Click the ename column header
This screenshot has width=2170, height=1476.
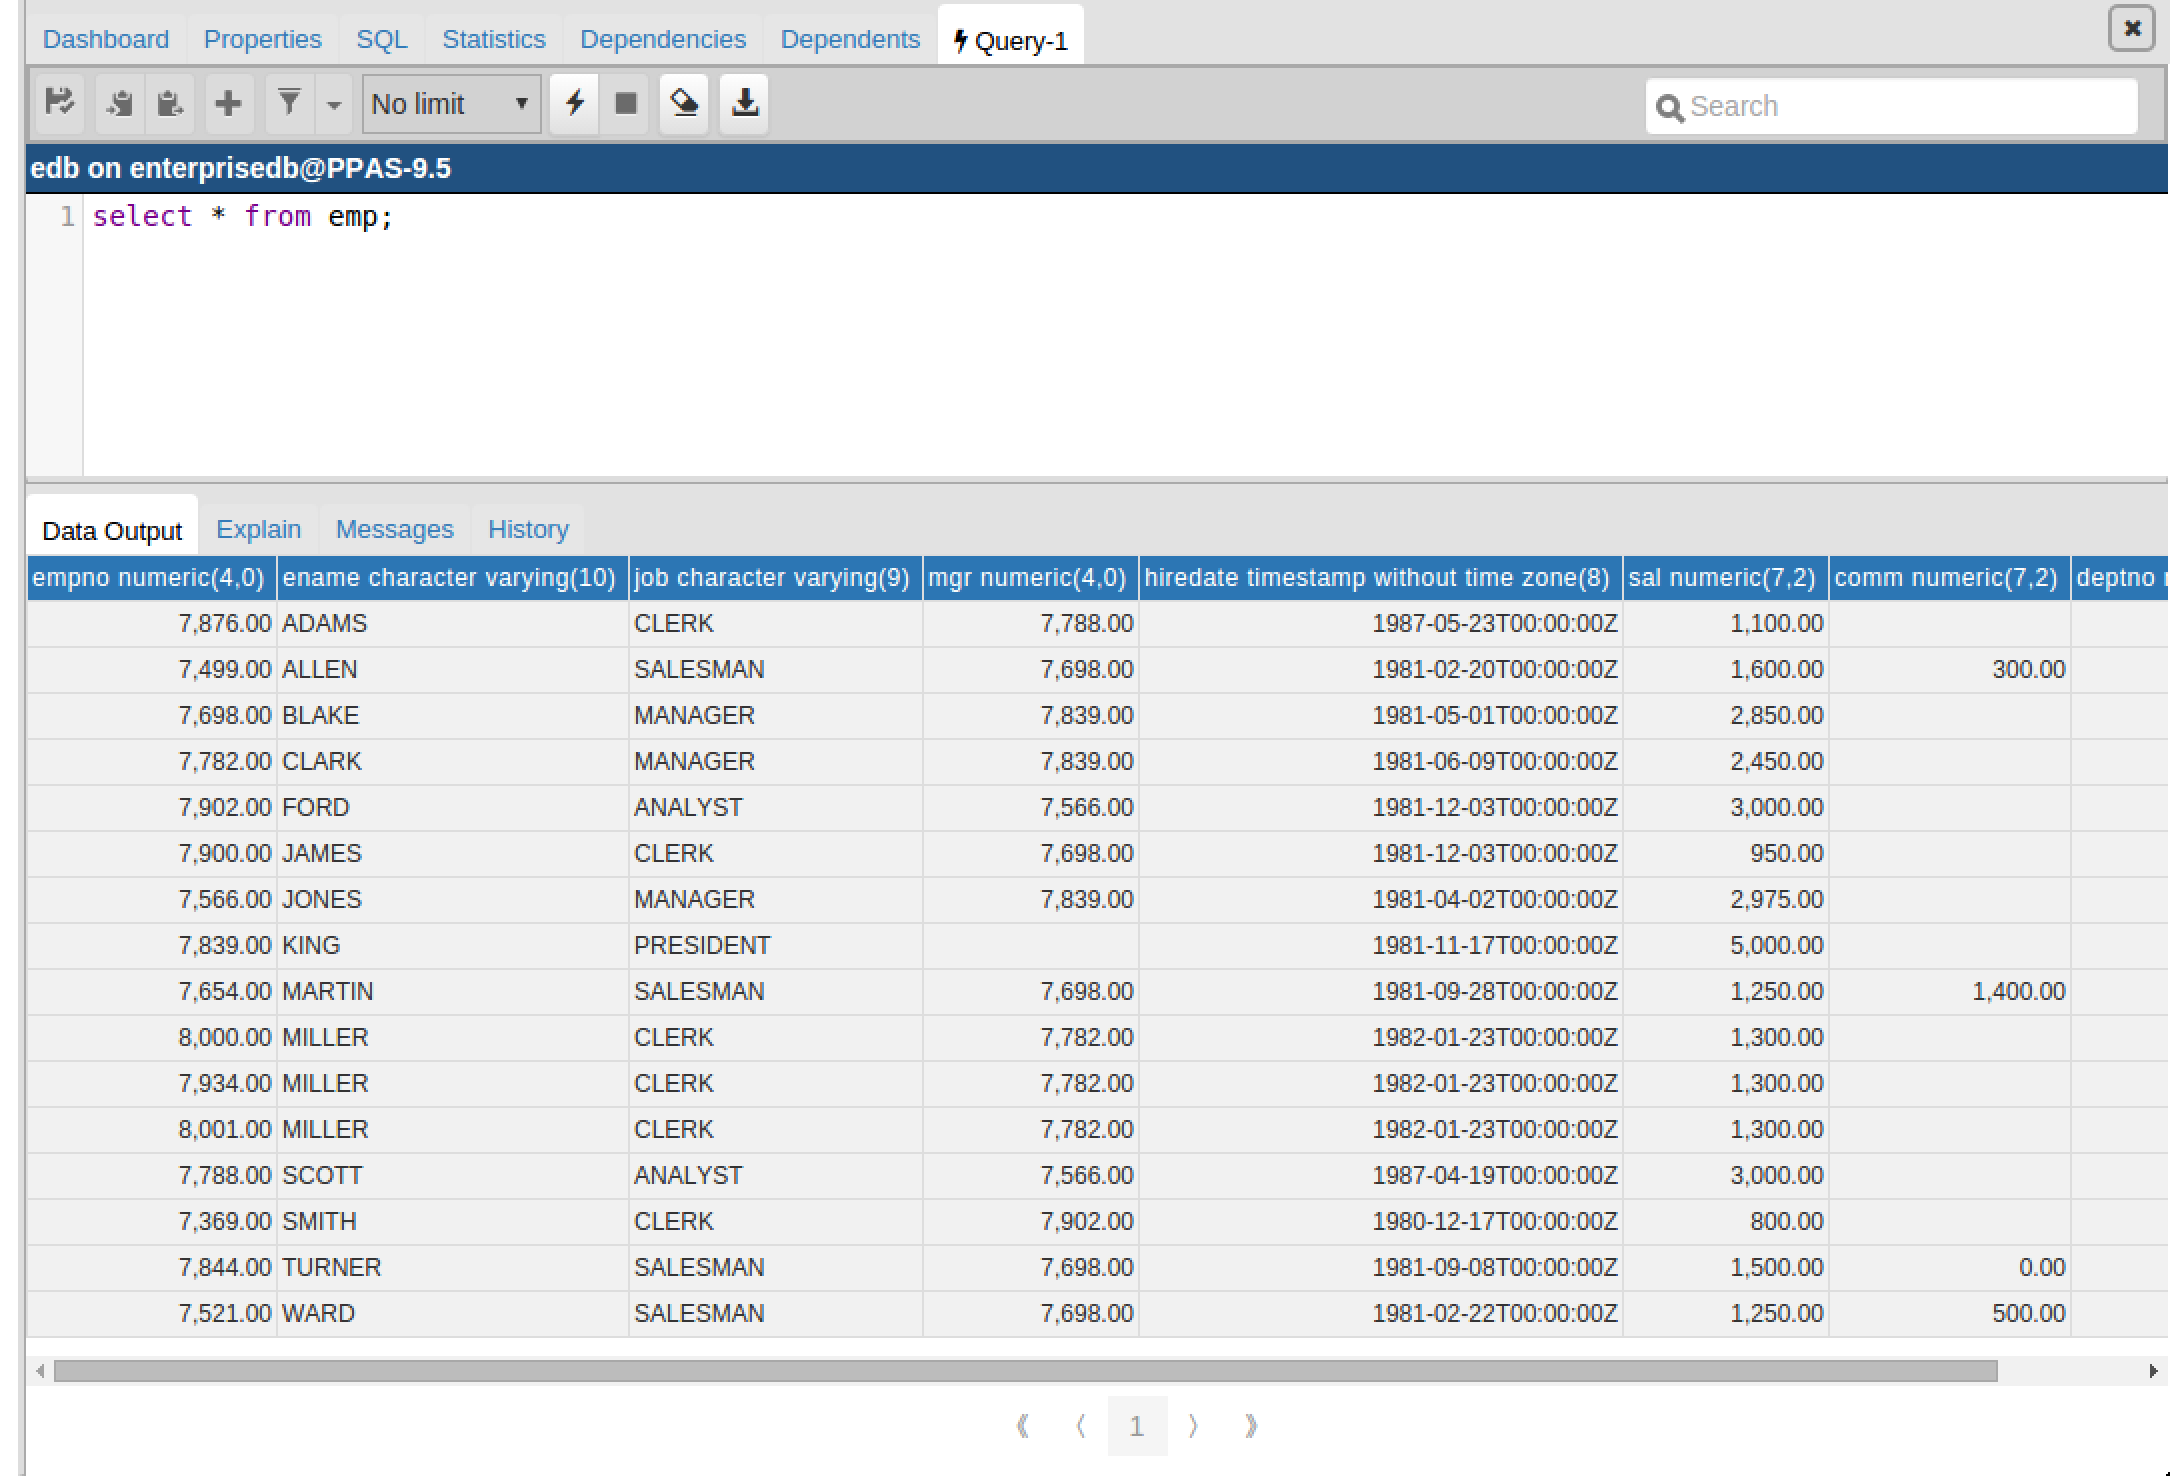[x=449, y=578]
